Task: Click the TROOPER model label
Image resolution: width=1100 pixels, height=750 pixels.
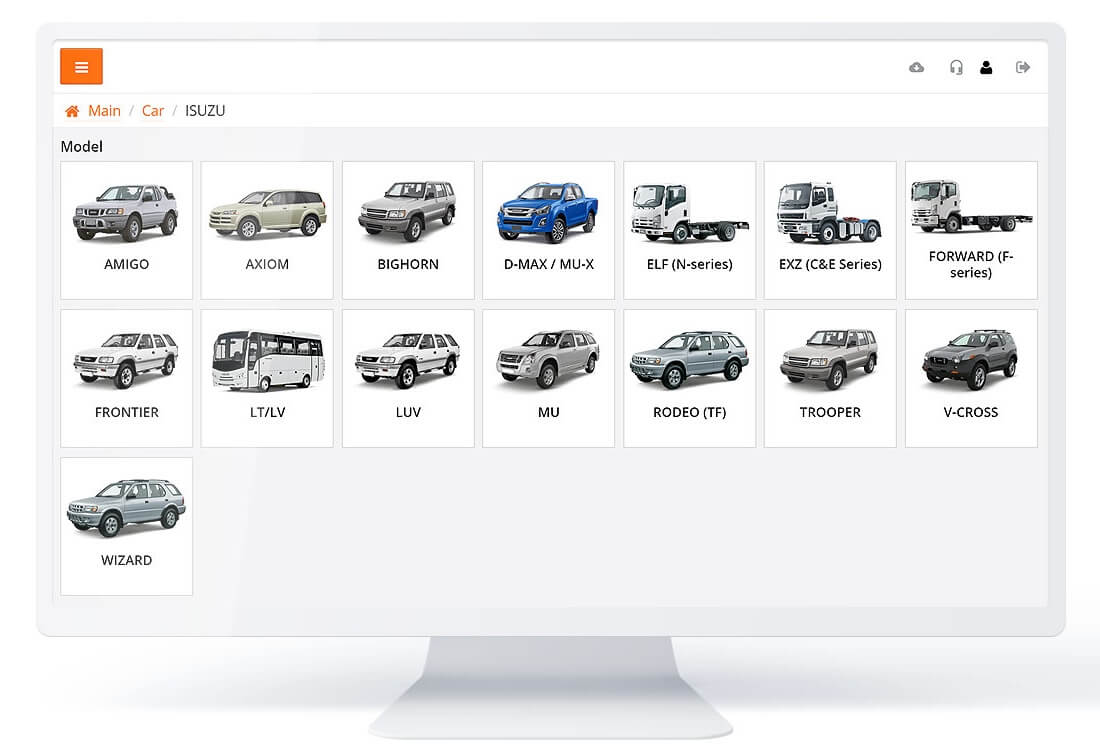Action: [x=830, y=413]
